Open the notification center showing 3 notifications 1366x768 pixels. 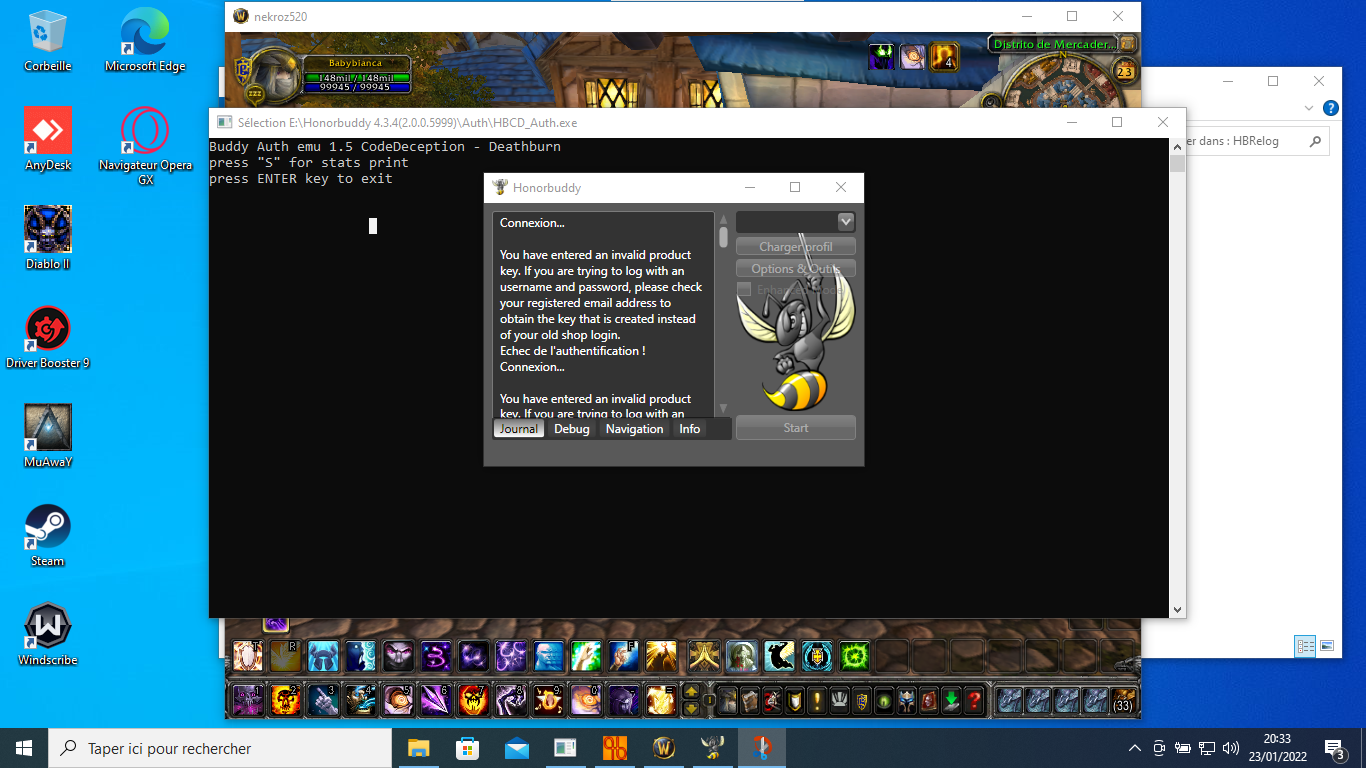click(x=1334, y=748)
